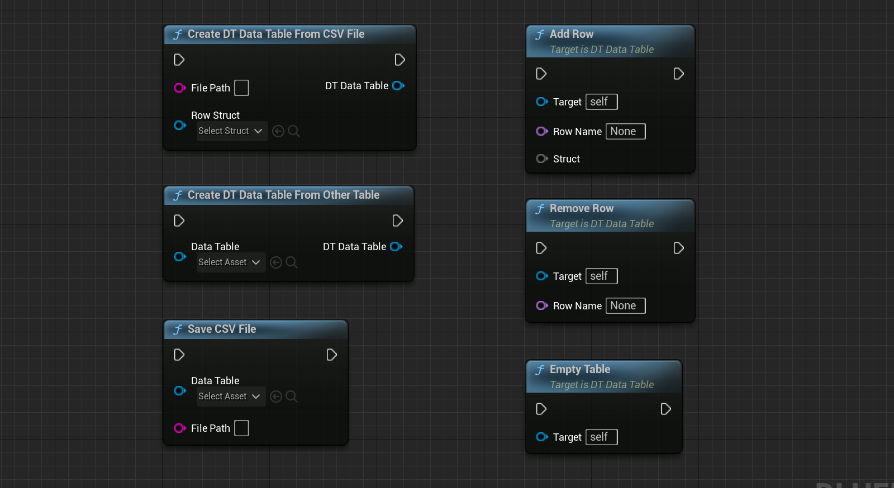Click browse magnifier on Save CSV File node
The width and height of the screenshot is (894, 488).
point(291,396)
